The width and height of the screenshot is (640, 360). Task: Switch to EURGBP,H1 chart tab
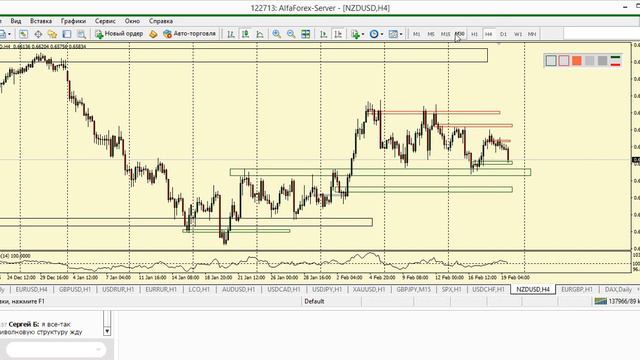[x=577, y=289]
